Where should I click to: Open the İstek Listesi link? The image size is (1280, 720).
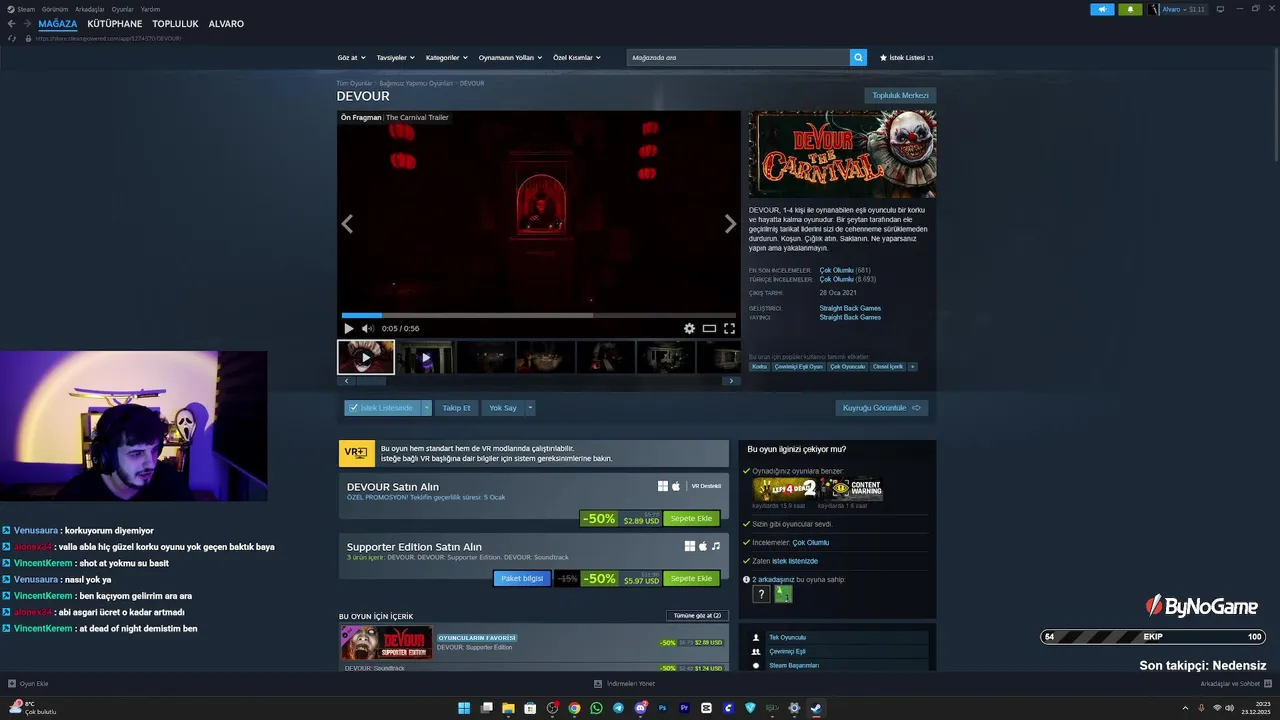point(906,58)
